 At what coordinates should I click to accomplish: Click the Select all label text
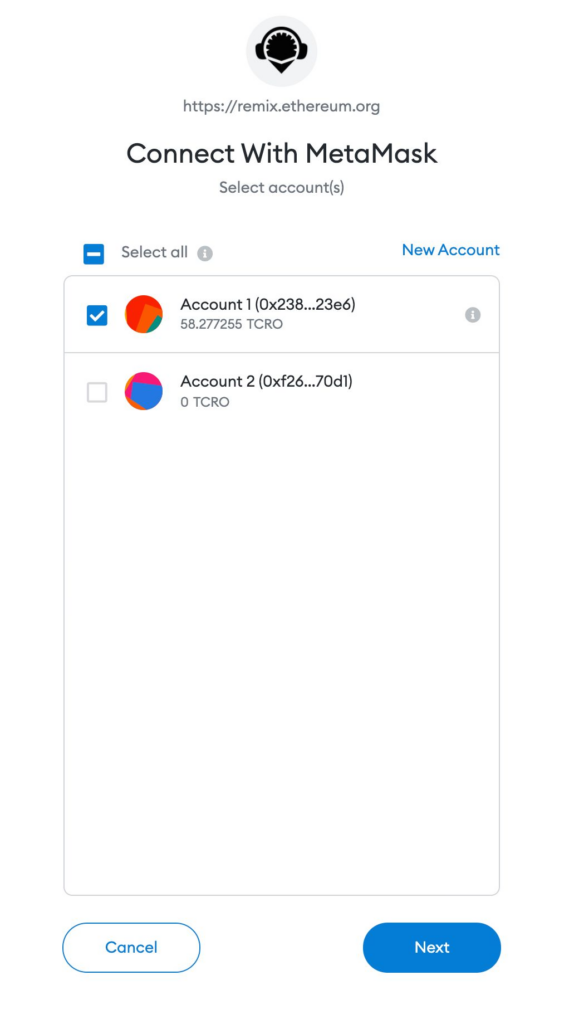point(155,253)
